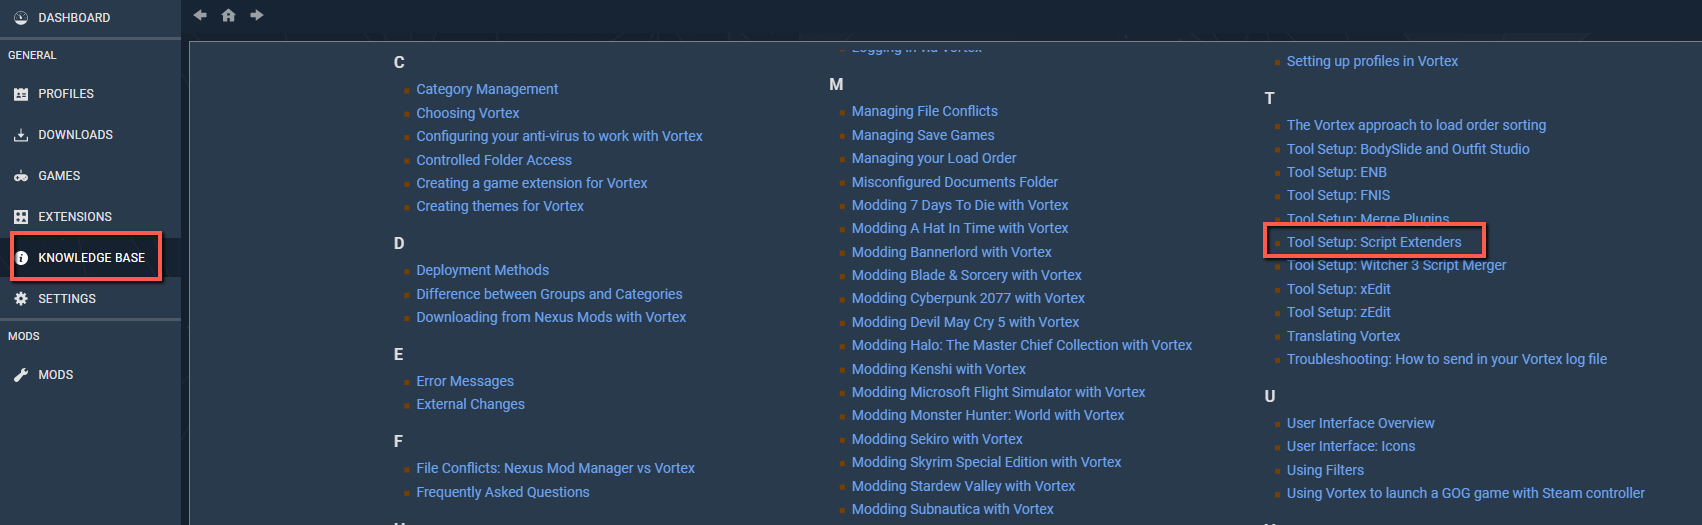Open Modding A Hat In Time article
The width and height of the screenshot is (1702, 525).
pyautogui.click(x=960, y=228)
